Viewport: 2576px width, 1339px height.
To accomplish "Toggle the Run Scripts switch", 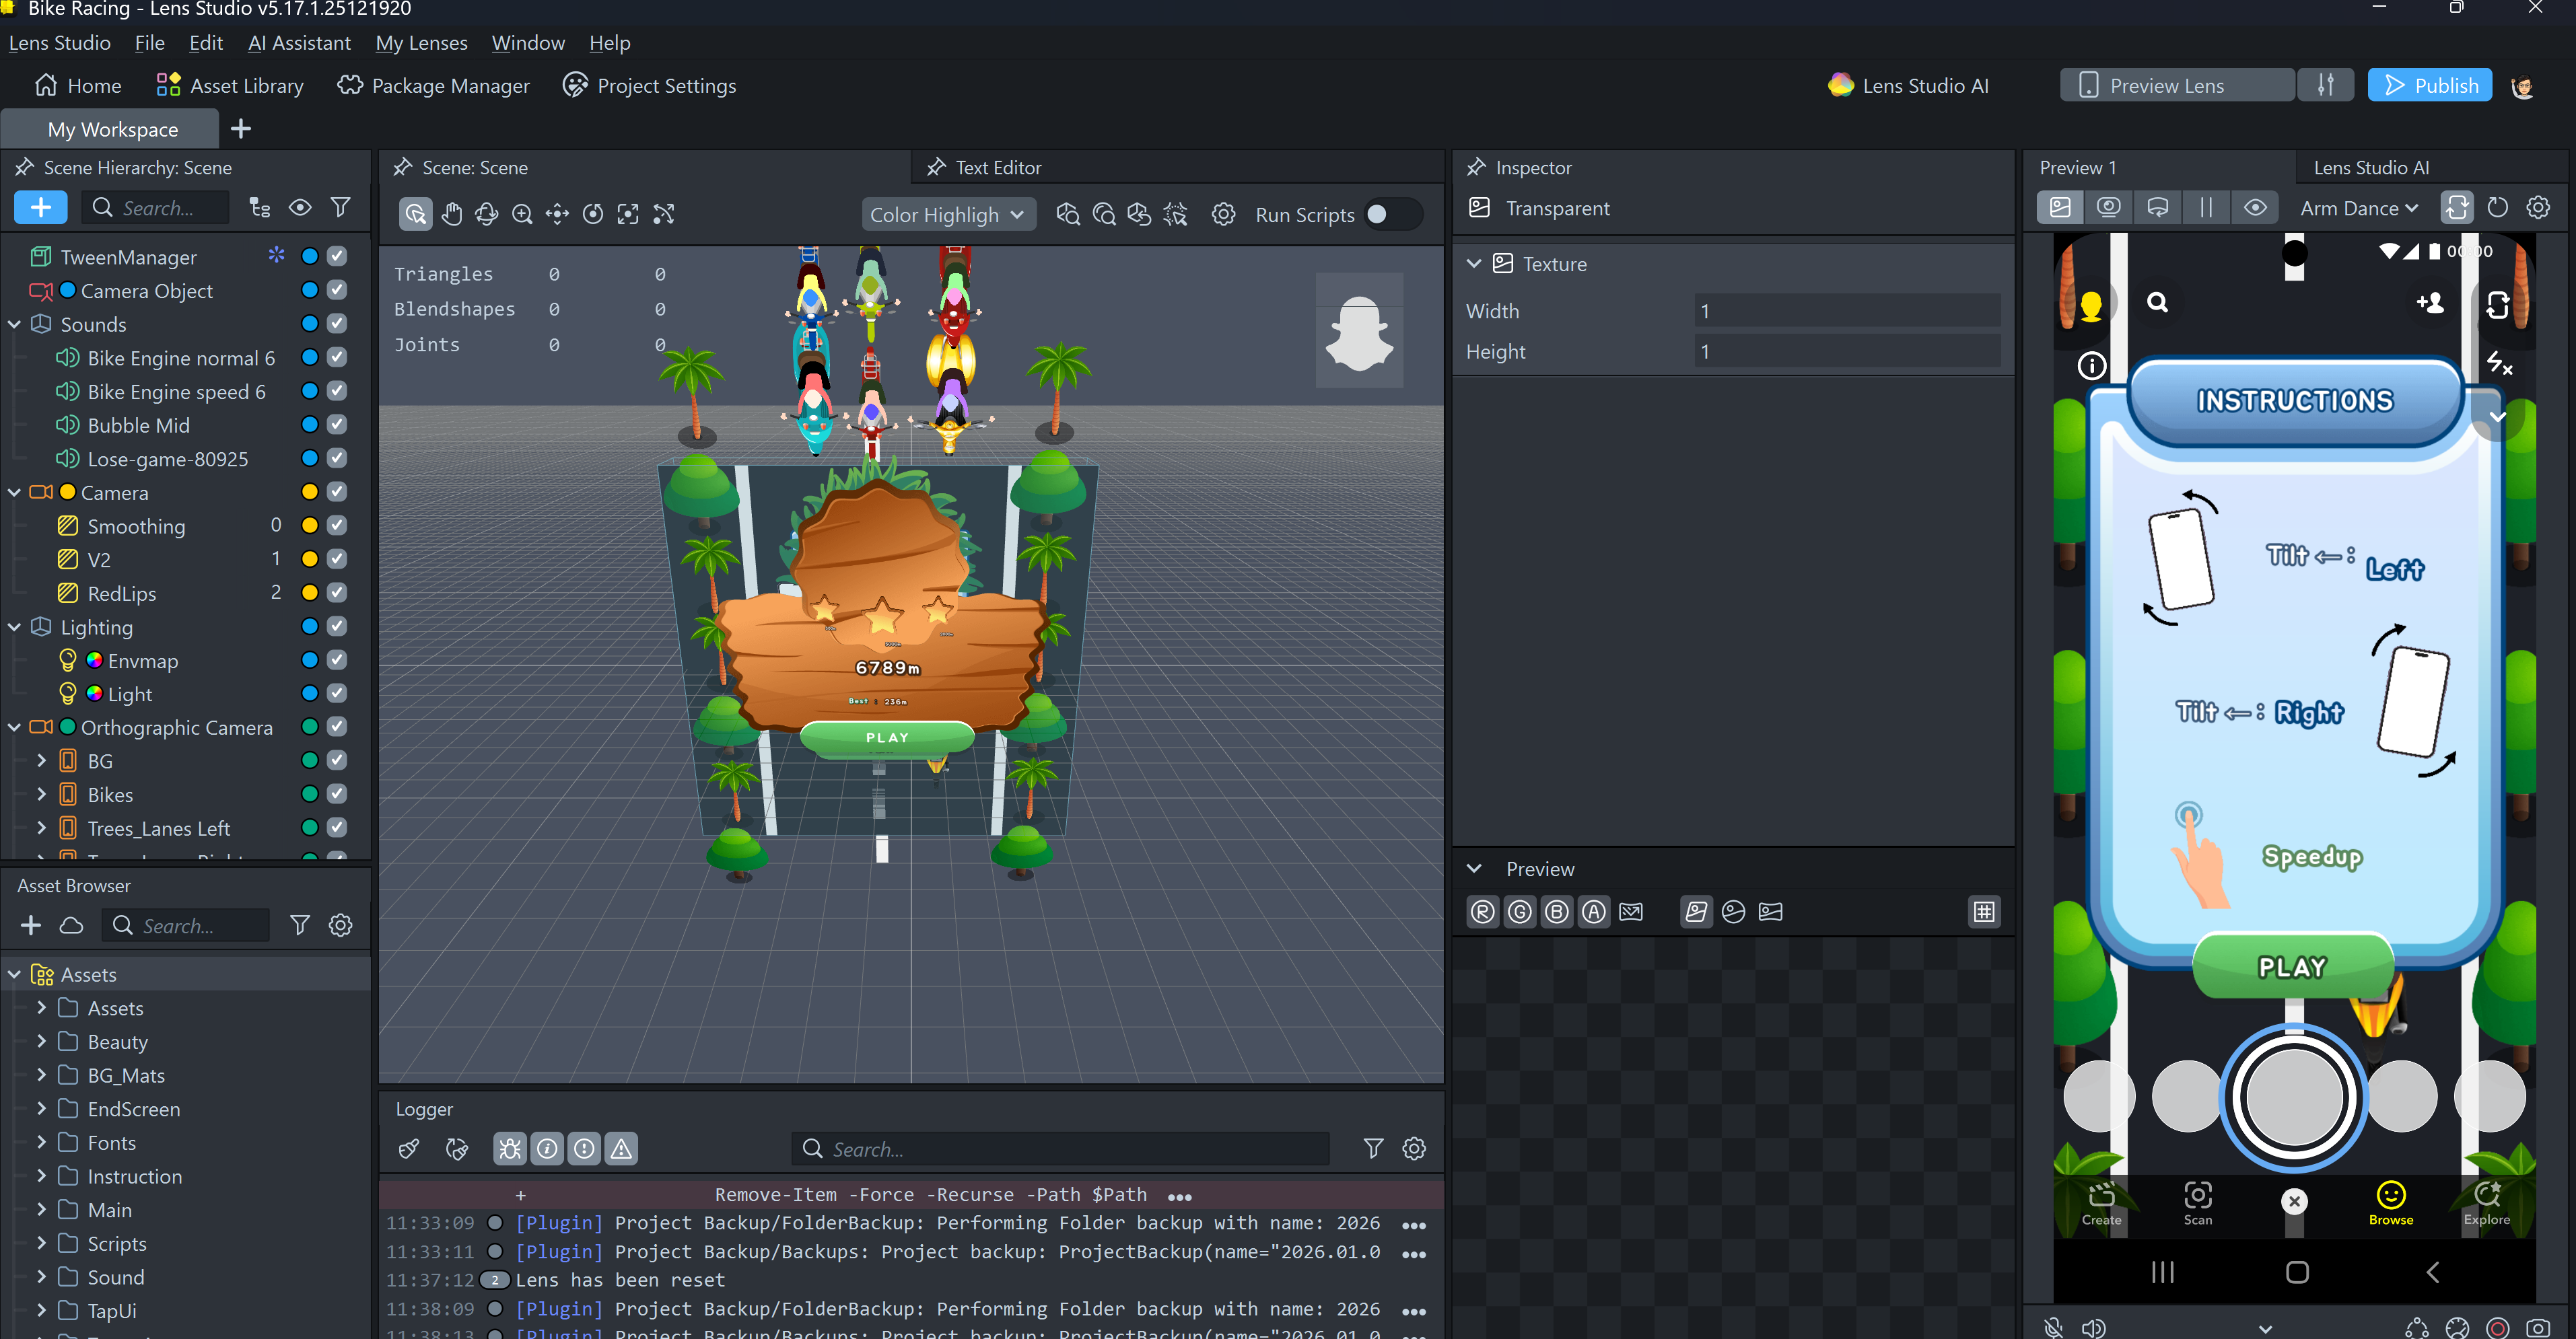I will click(1391, 214).
